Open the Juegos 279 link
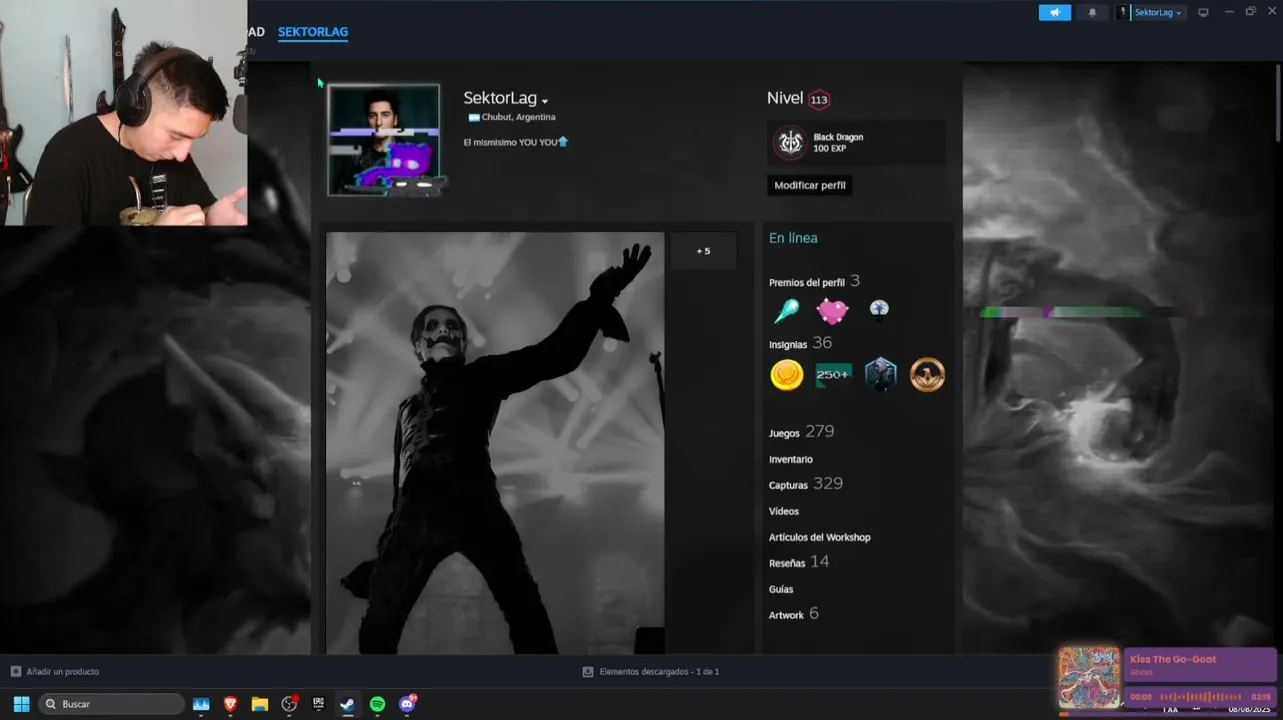Image resolution: width=1283 pixels, height=720 pixels. click(801, 432)
